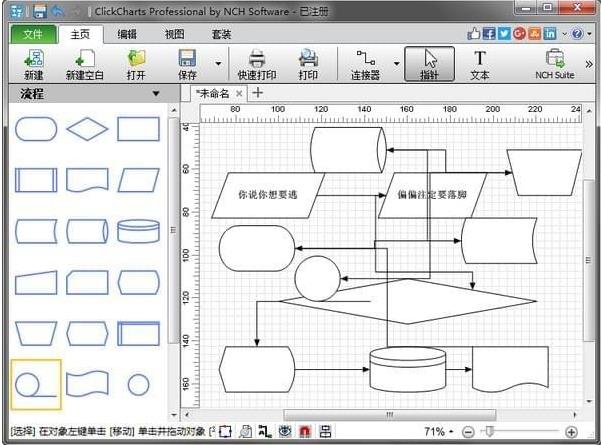Switch to the 编辑 (Edit) ribbon tab

127,33
